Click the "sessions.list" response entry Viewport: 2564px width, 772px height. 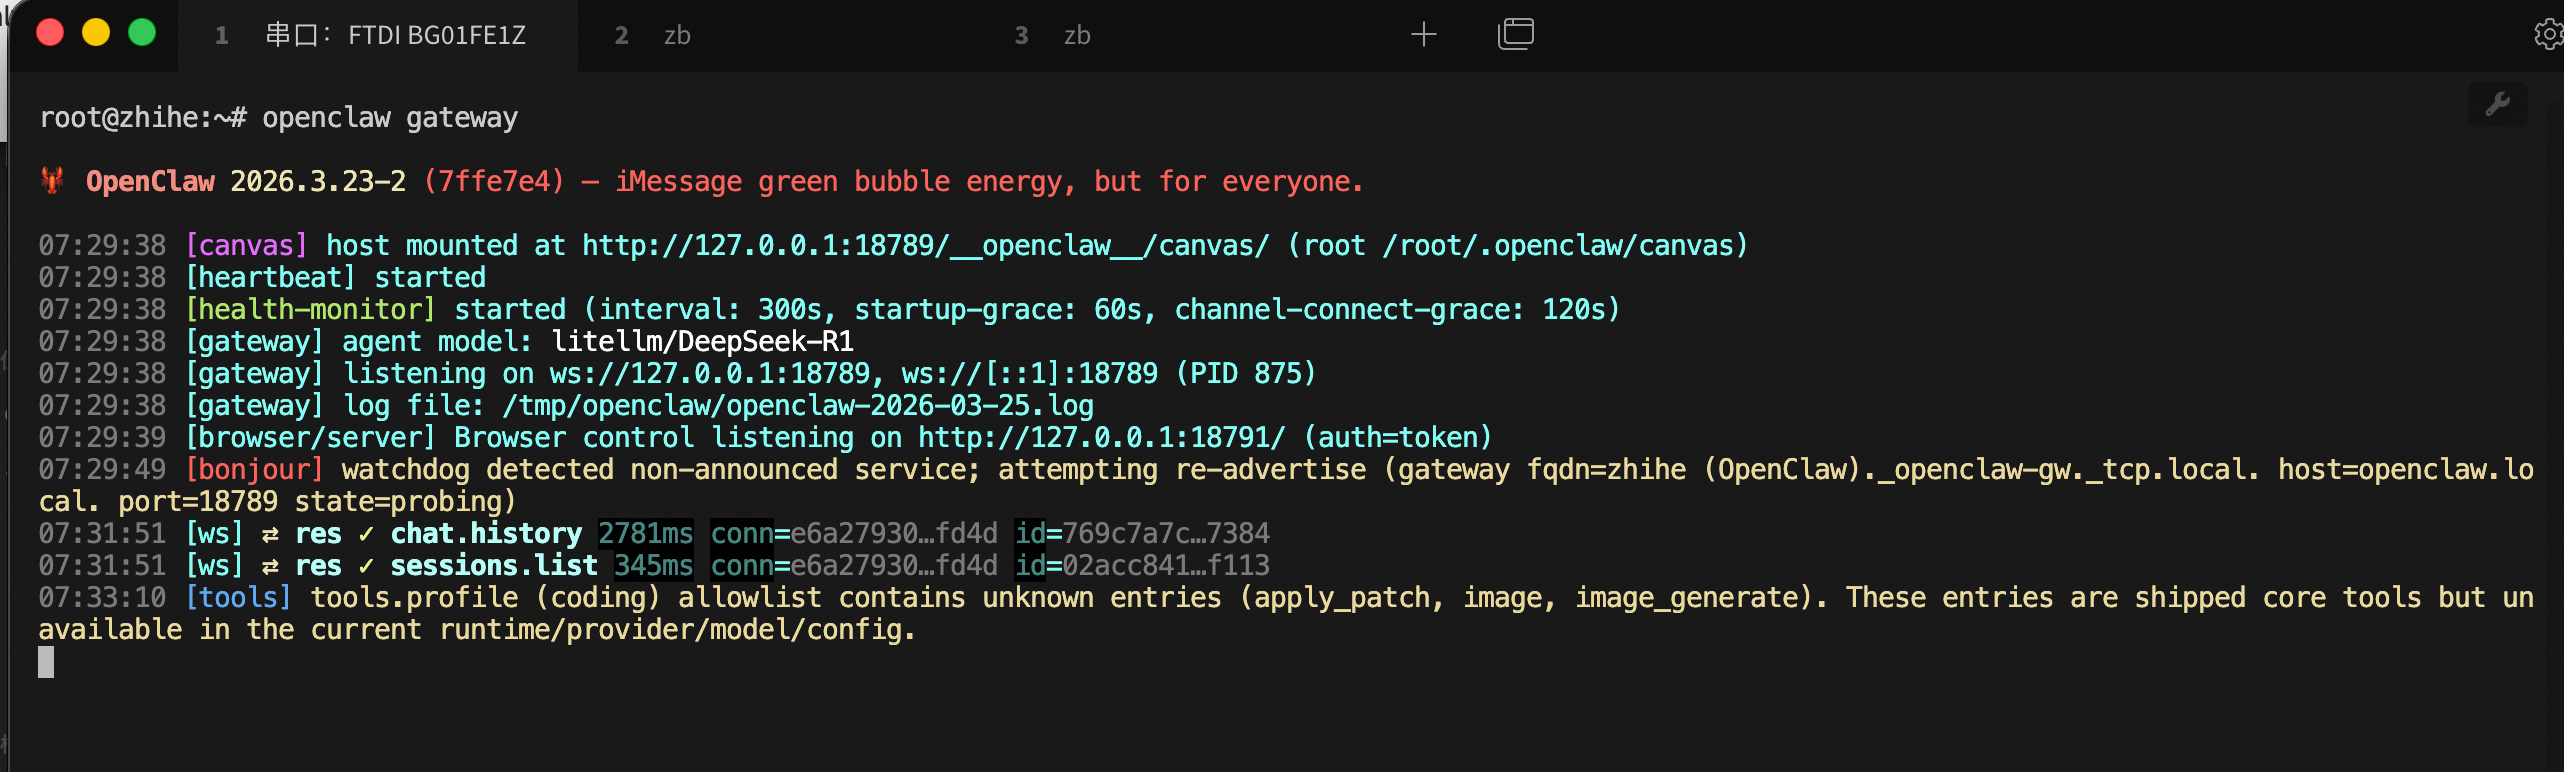tap(494, 566)
